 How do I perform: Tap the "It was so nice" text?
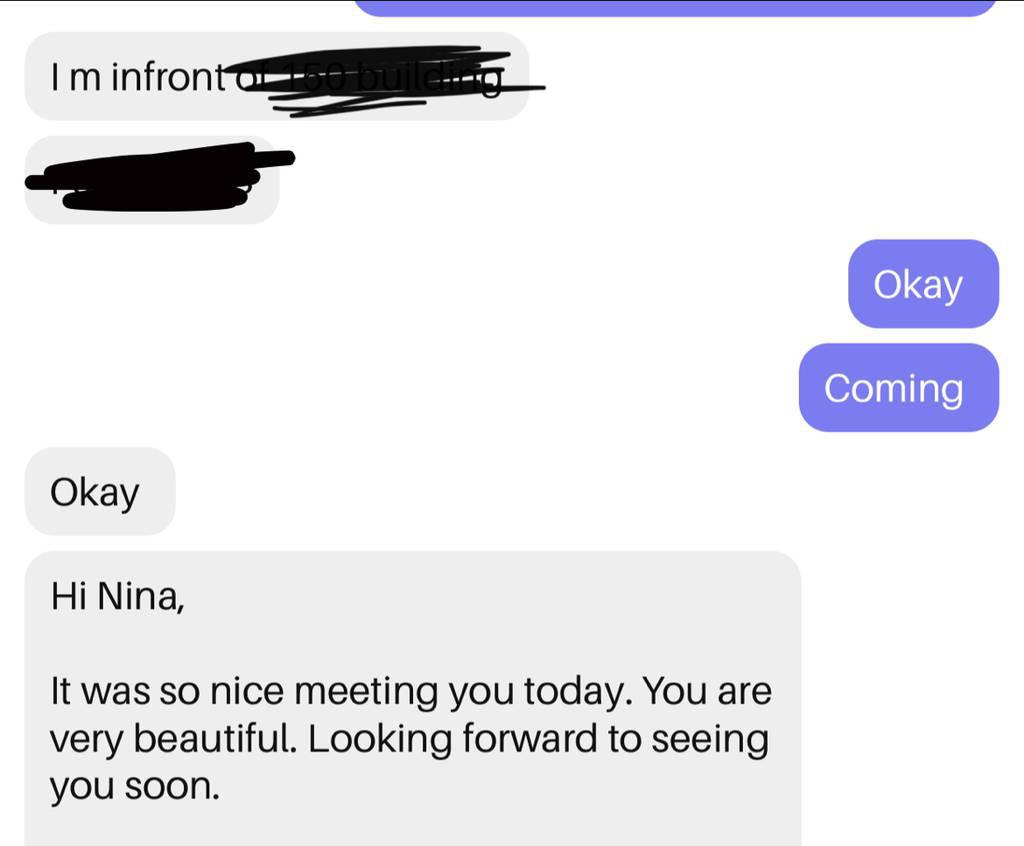click(169, 691)
